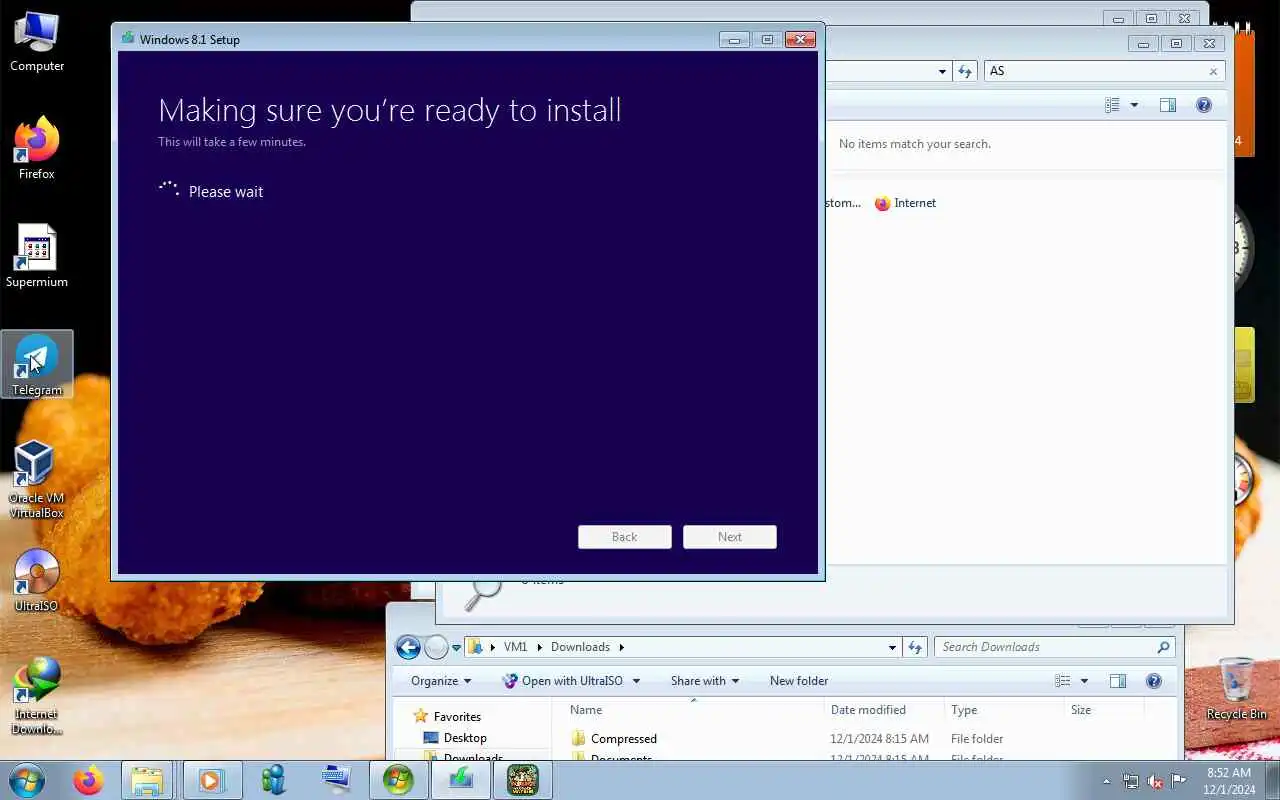Change view icon in Downloads window
The image size is (1280, 800).
tap(1063, 681)
